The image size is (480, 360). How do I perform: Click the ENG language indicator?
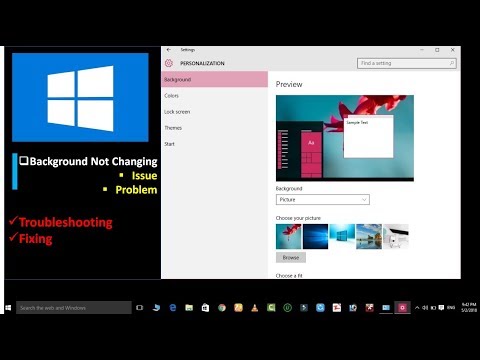(x=451, y=308)
